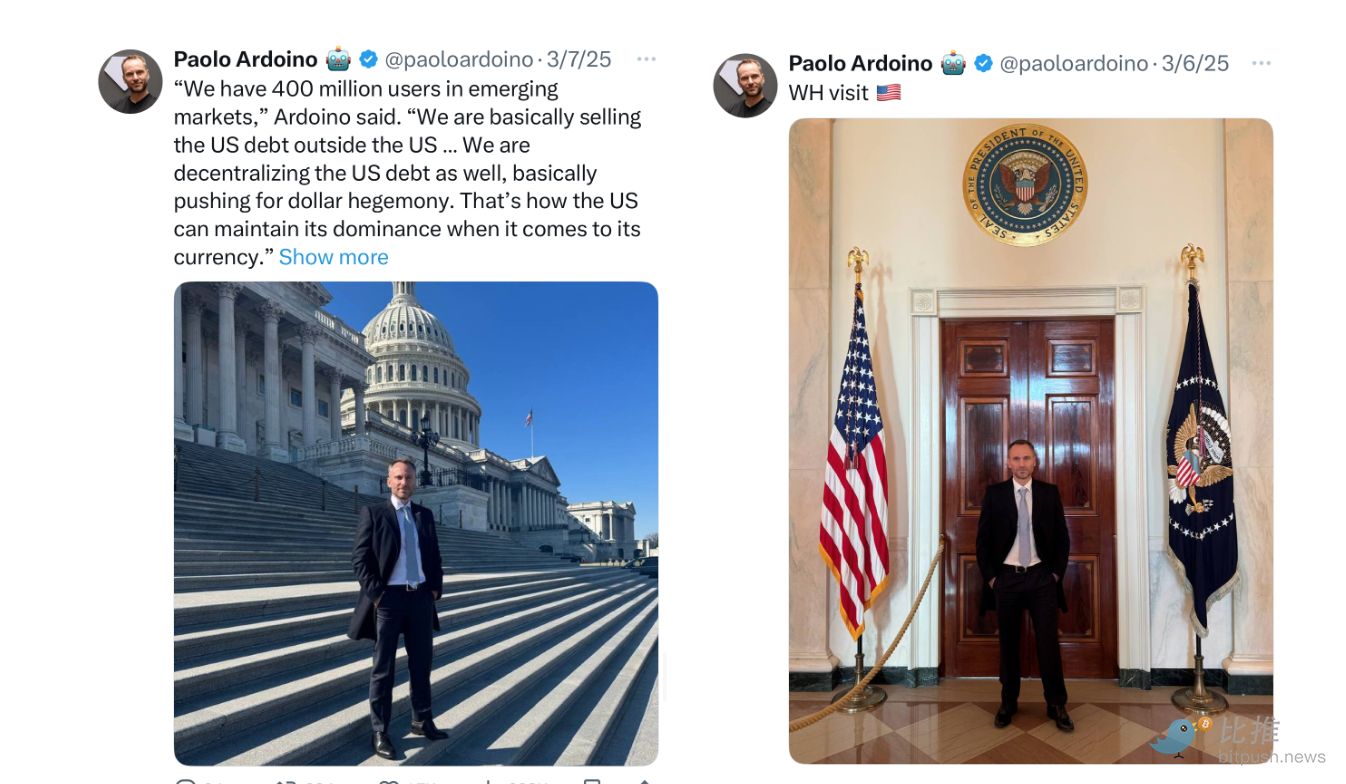Click the profile avatar on the WH visit tweet

(745, 85)
